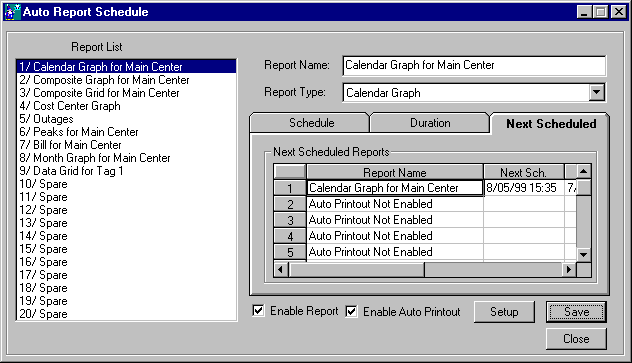This screenshot has height=363, width=632.
Task: Maximize the Auto Report Schedule window
Action: (600, 12)
